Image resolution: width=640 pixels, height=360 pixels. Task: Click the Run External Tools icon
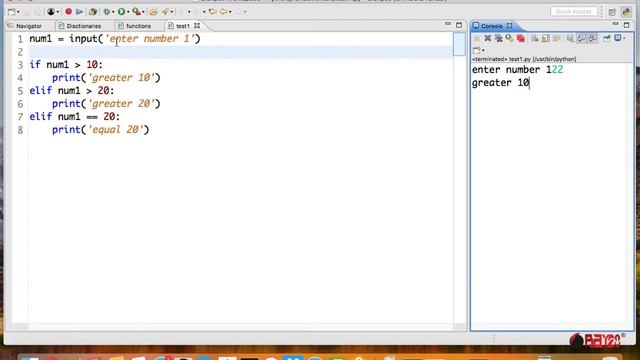tap(136, 12)
